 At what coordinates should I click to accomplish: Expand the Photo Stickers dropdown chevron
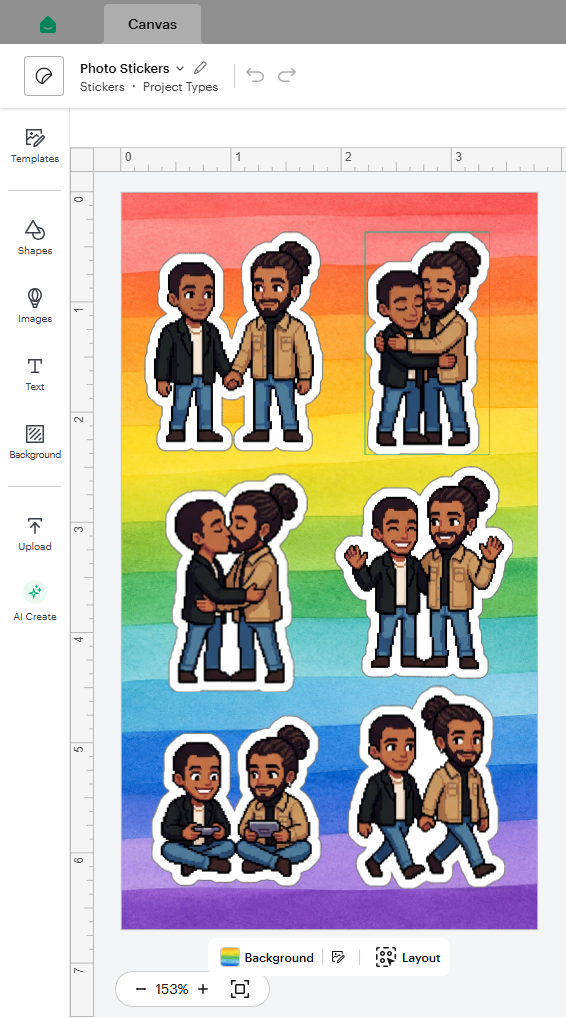(x=180, y=68)
